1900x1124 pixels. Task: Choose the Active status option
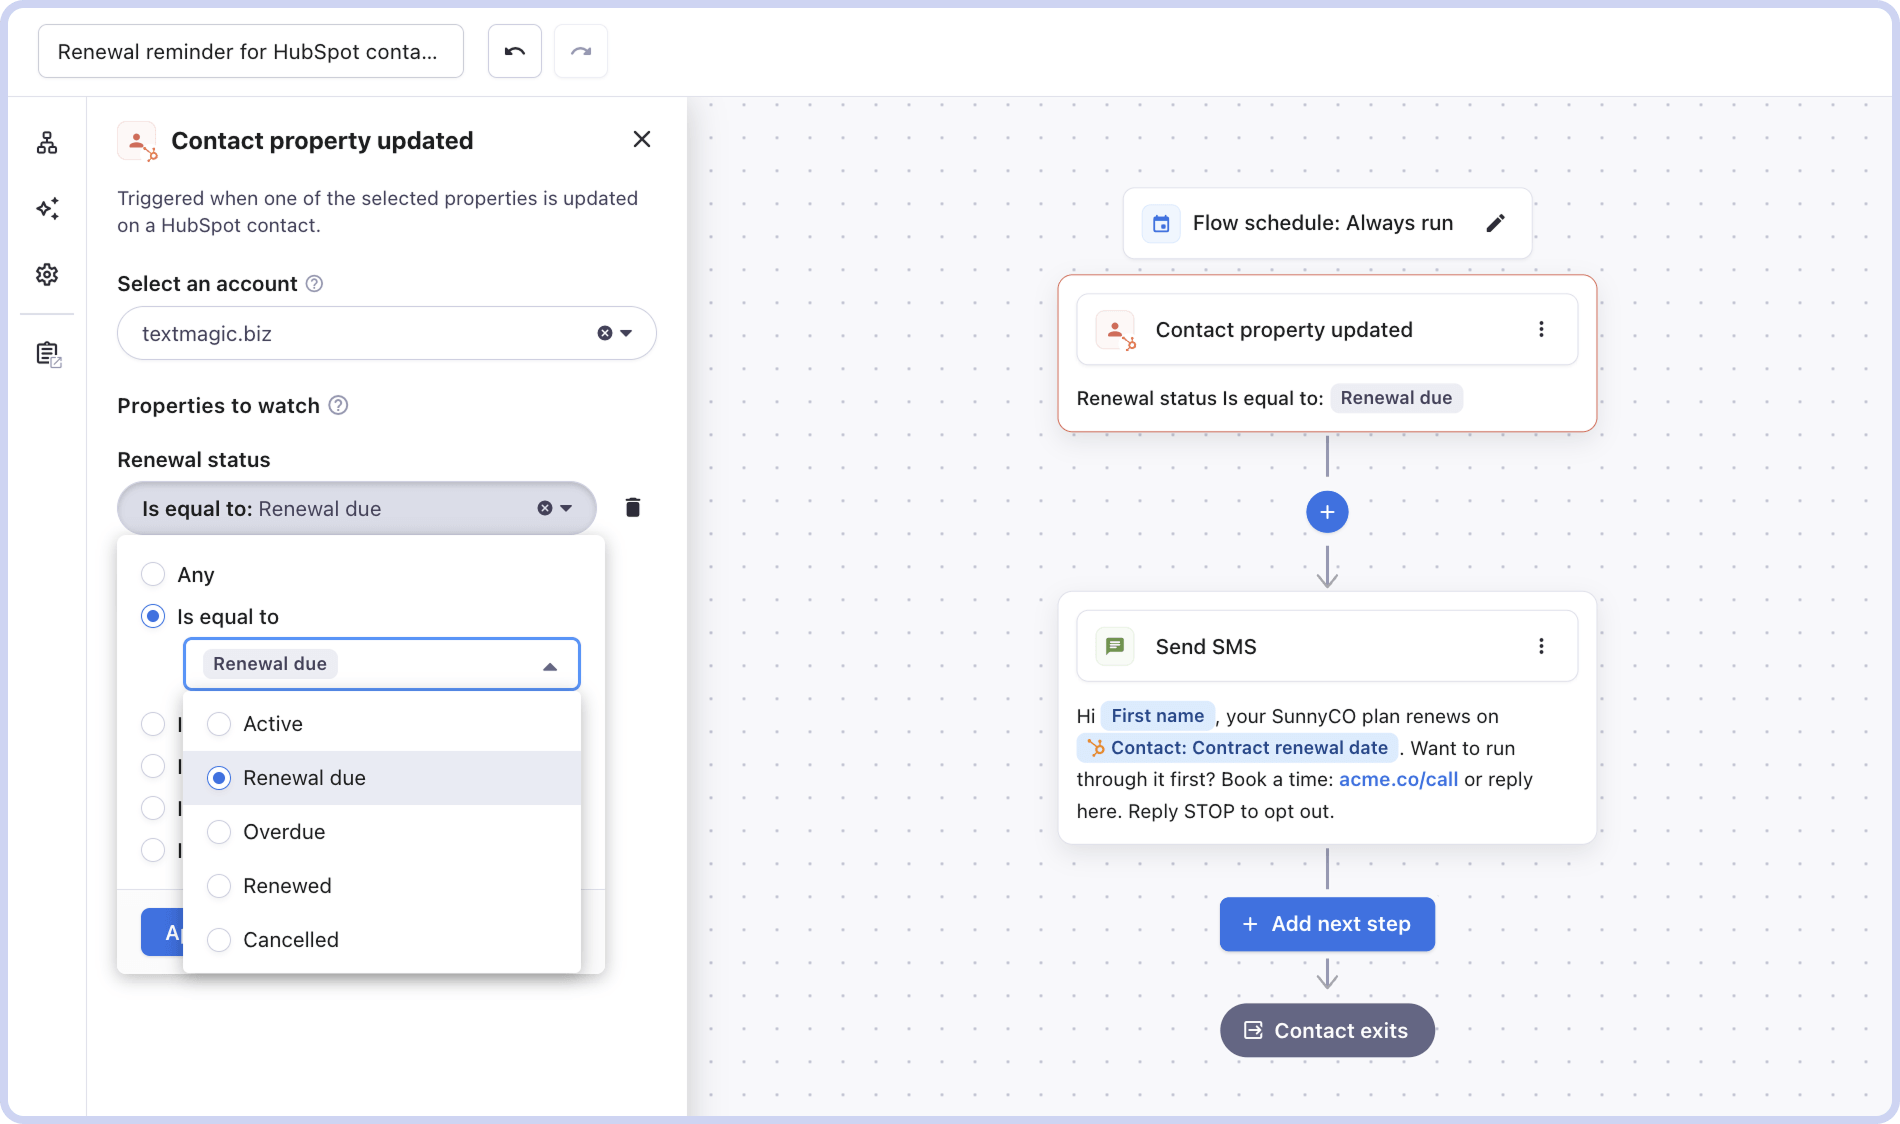coord(382,724)
